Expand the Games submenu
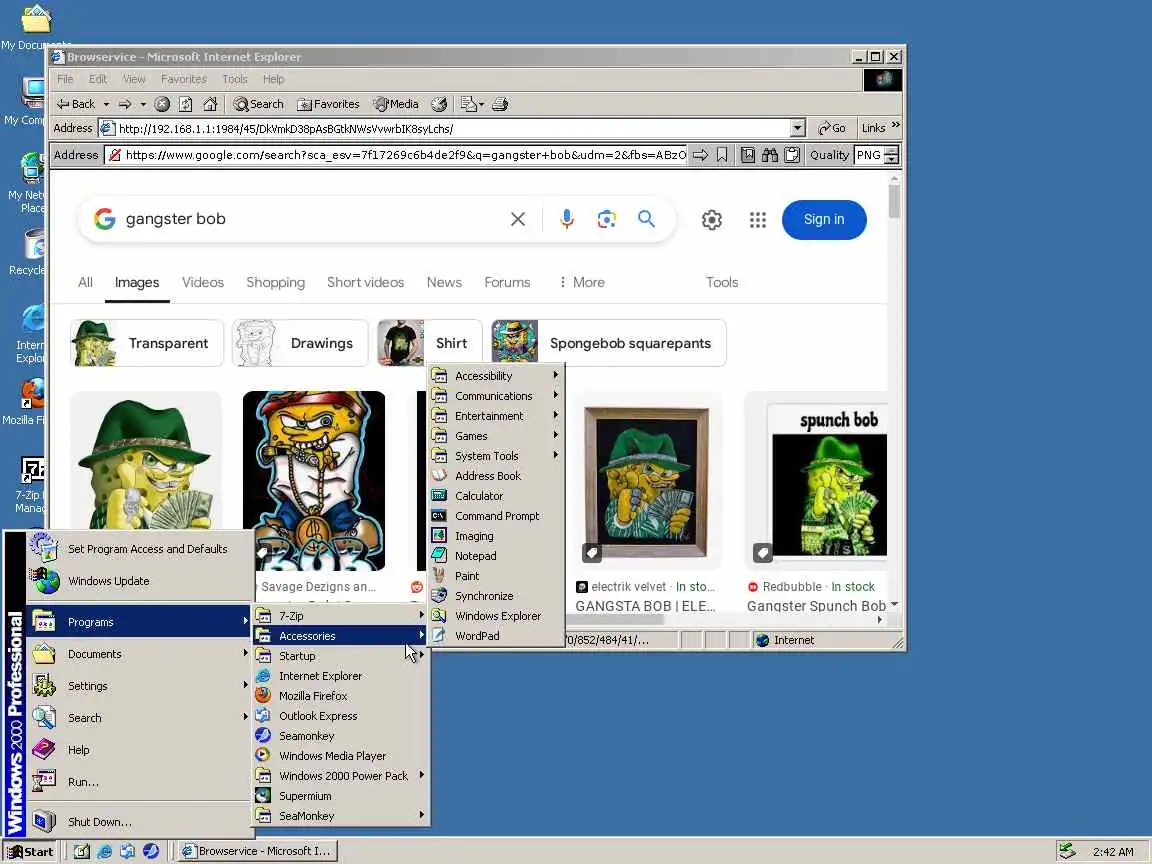The width and height of the screenshot is (1152, 864). (497, 436)
